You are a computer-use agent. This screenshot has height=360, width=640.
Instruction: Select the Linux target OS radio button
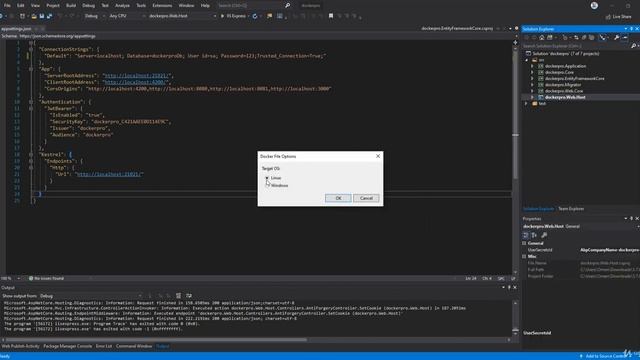click(x=267, y=178)
